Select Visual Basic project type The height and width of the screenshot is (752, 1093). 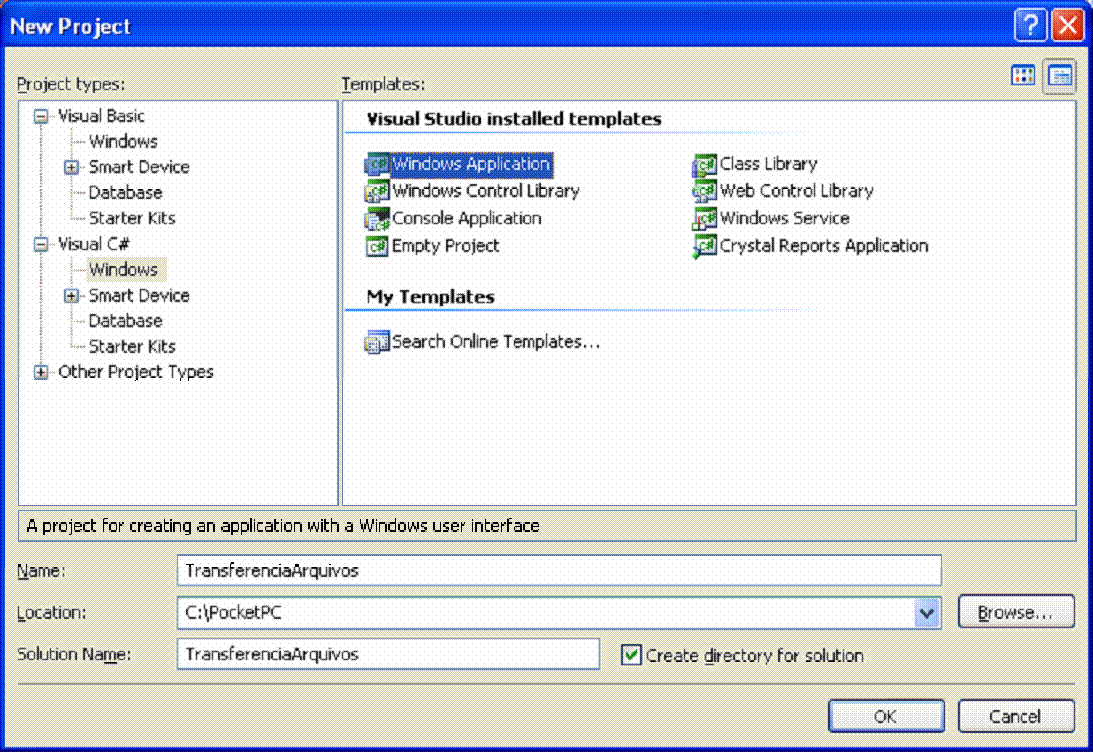point(102,116)
